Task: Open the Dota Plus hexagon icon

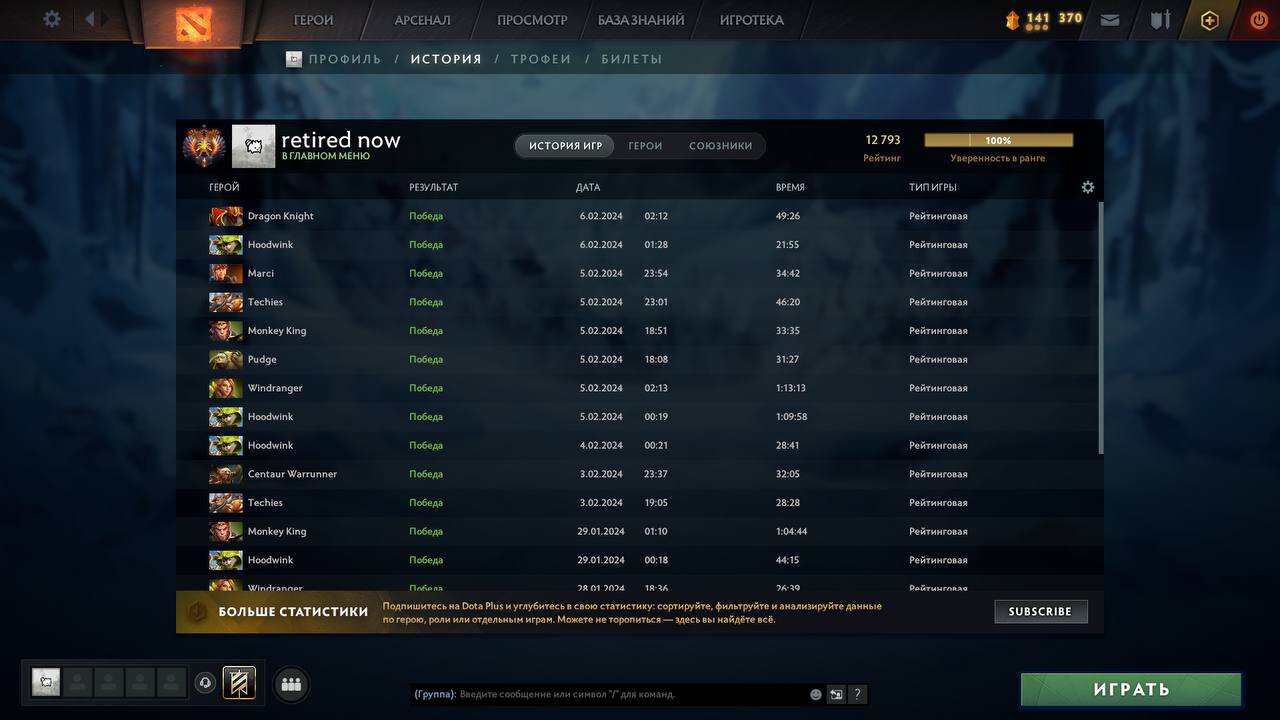Action: 1210,20
